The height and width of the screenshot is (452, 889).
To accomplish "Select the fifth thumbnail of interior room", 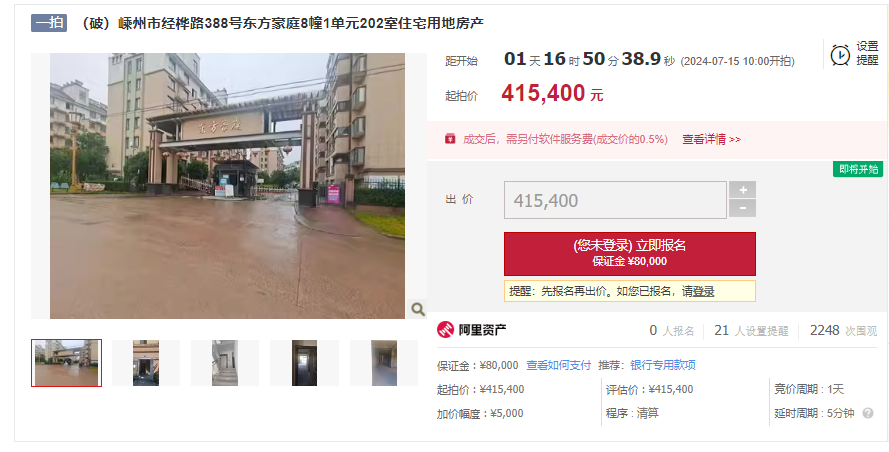I will click(384, 363).
